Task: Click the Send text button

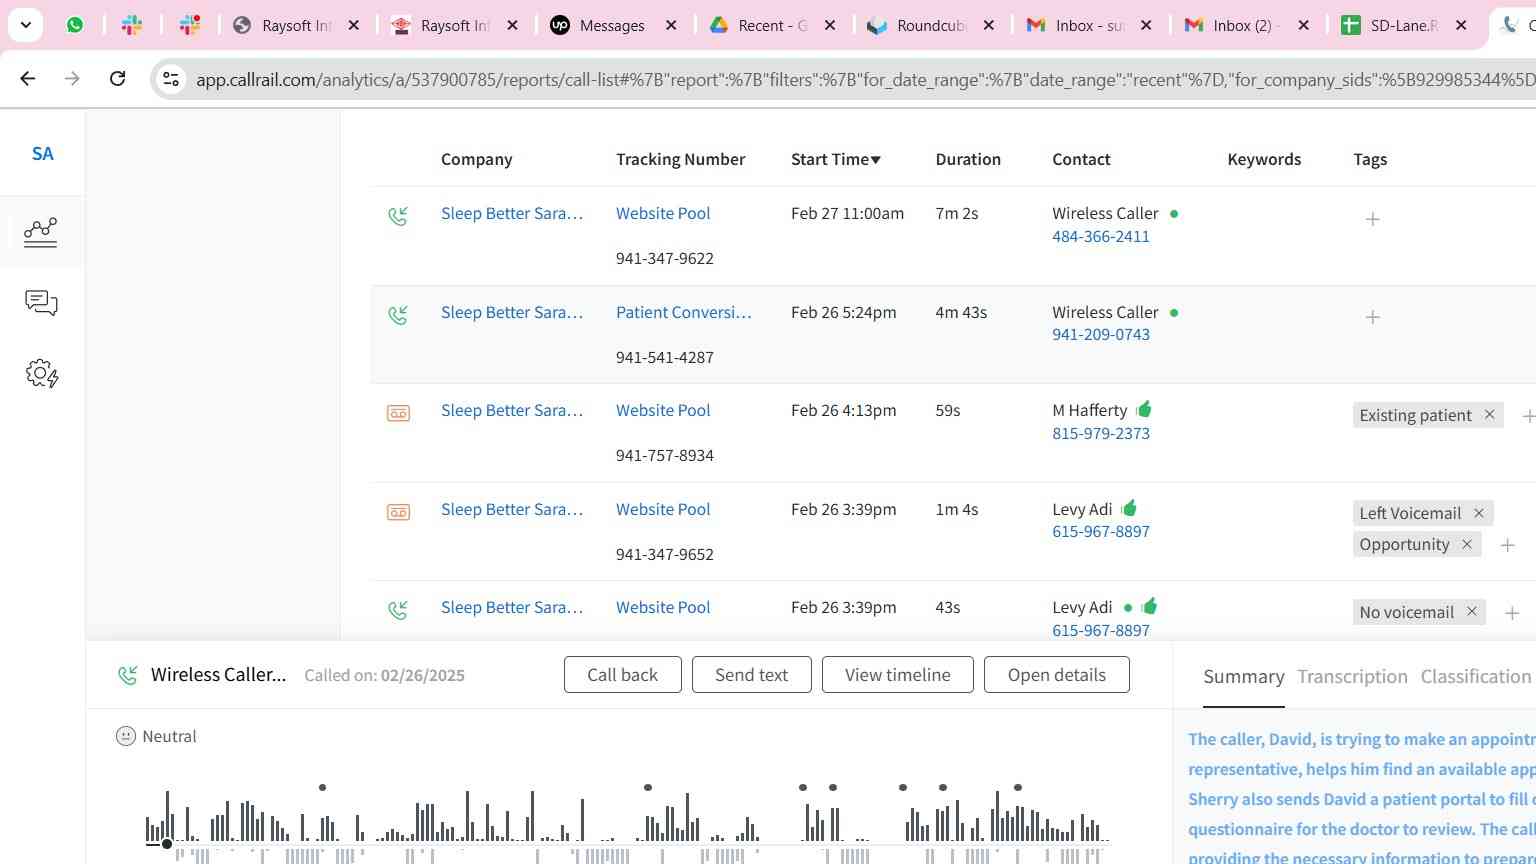Action: (751, 675)
